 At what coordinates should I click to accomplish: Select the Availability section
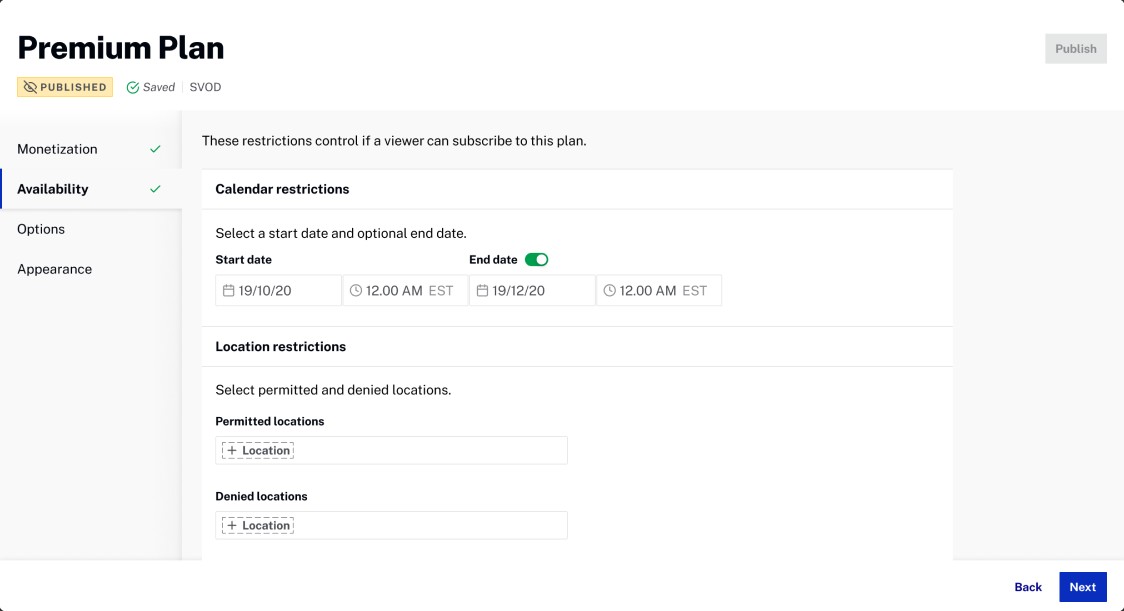(91, 189)
